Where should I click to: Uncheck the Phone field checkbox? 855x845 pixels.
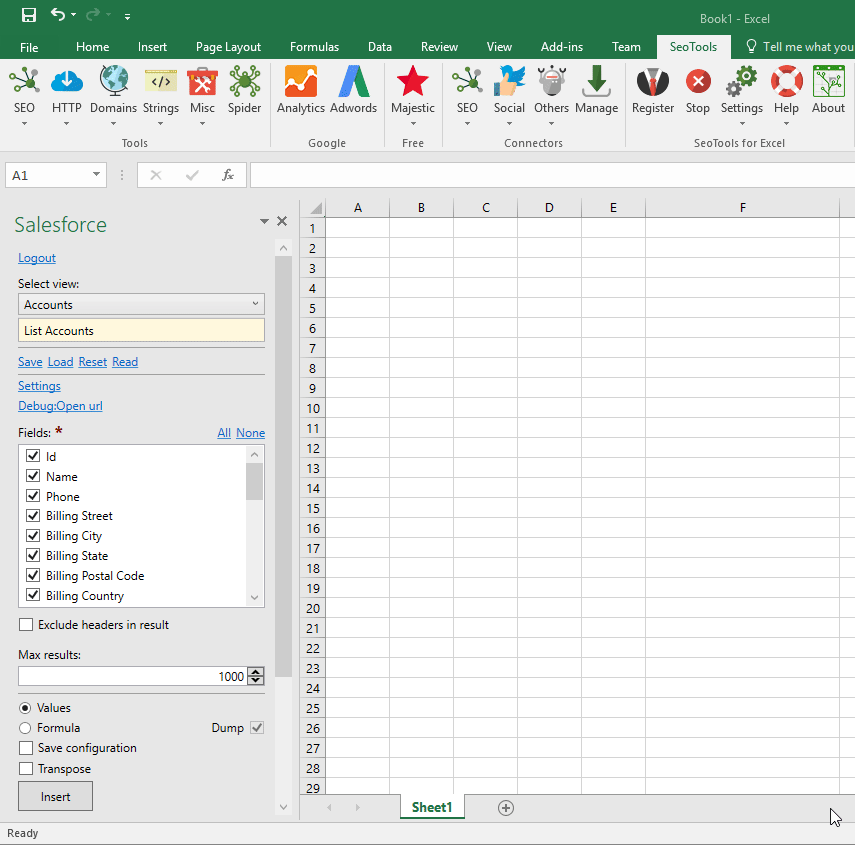coord(33,496)
